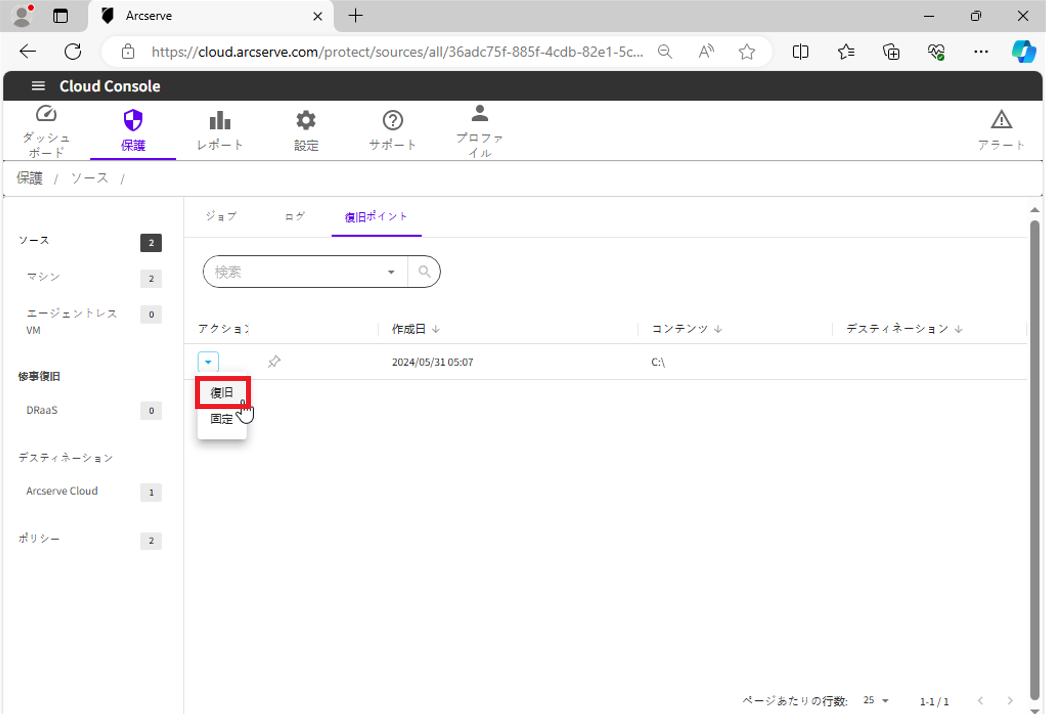
Task: Open Arcserve Cloud destination in sidebar
Action: [62, 491]
